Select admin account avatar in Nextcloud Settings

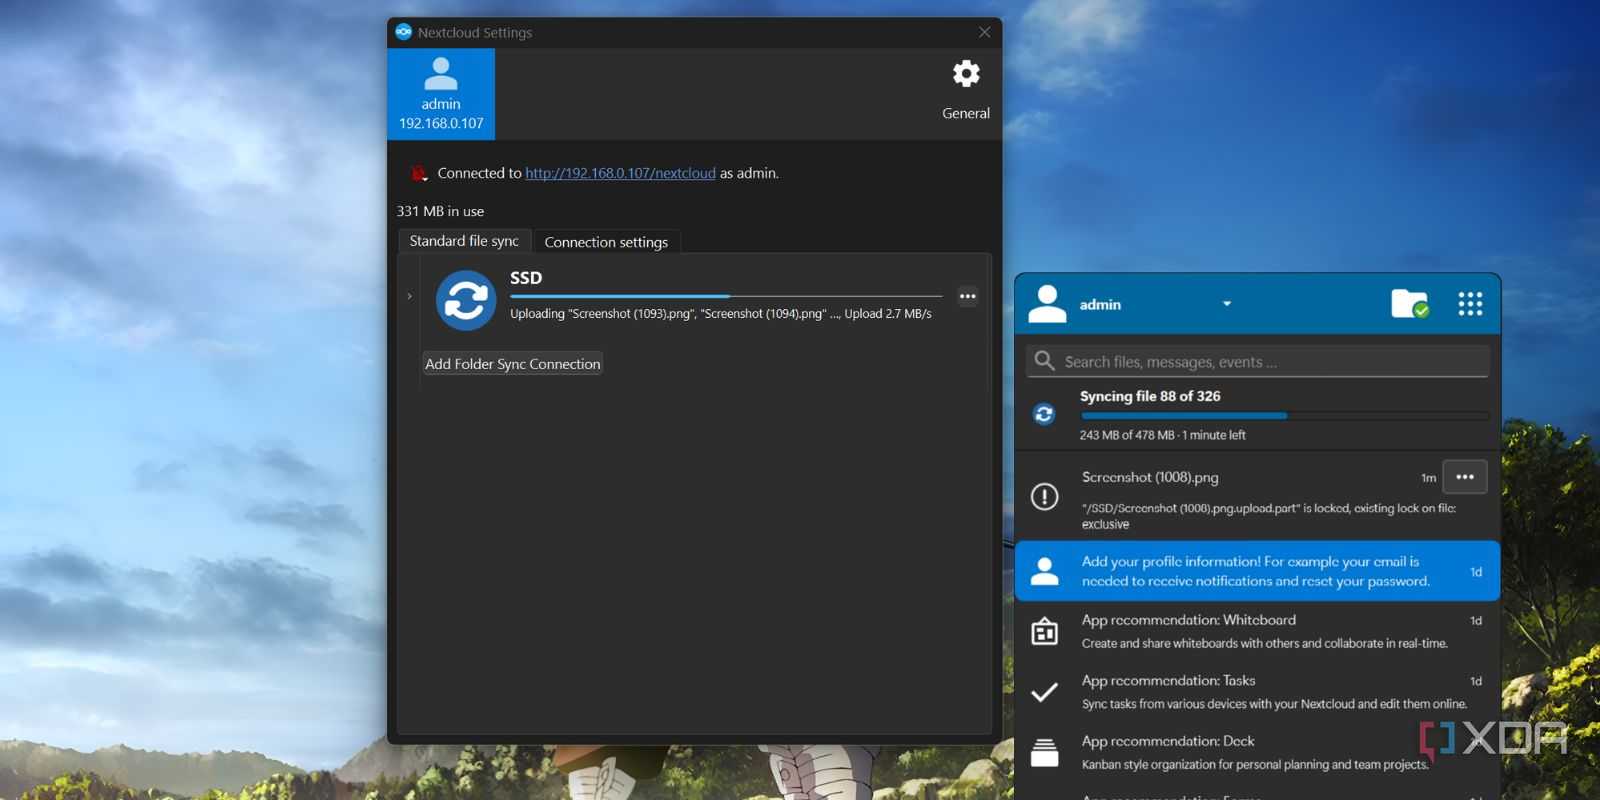pos(441,74)
